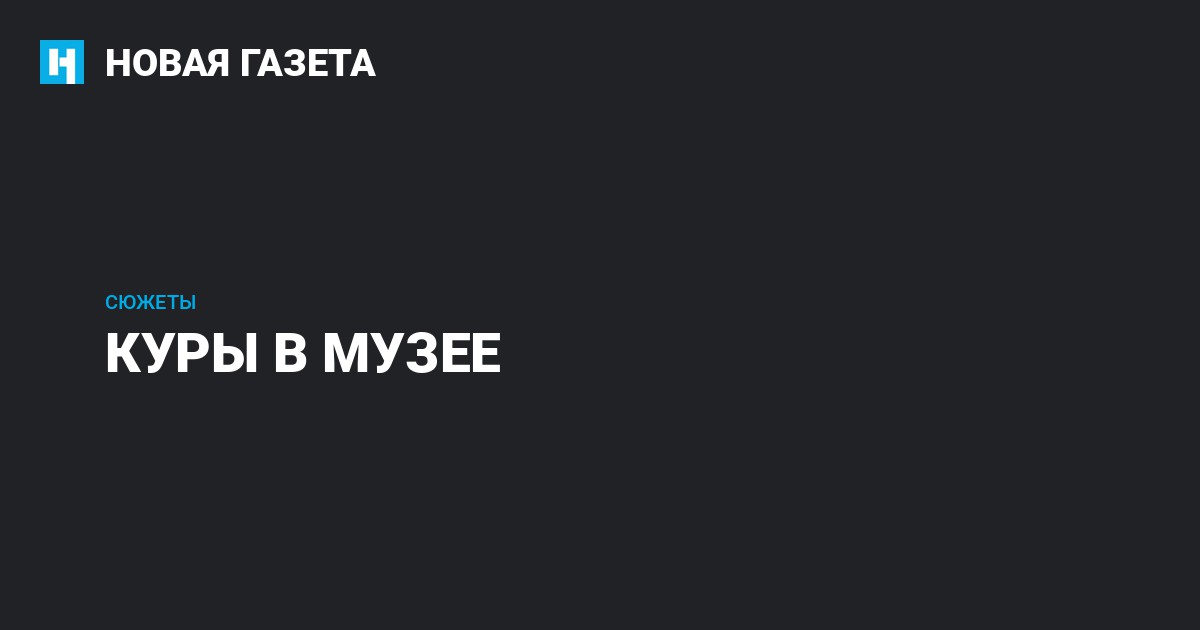Click the first letter «С» of «СЮЖЕТЫ»

coord(111,302)
